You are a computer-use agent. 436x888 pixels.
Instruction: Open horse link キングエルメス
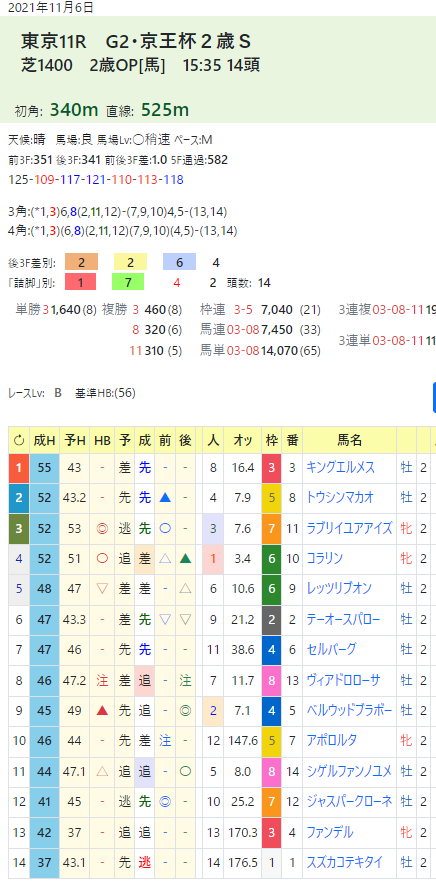tap(341, 468)
